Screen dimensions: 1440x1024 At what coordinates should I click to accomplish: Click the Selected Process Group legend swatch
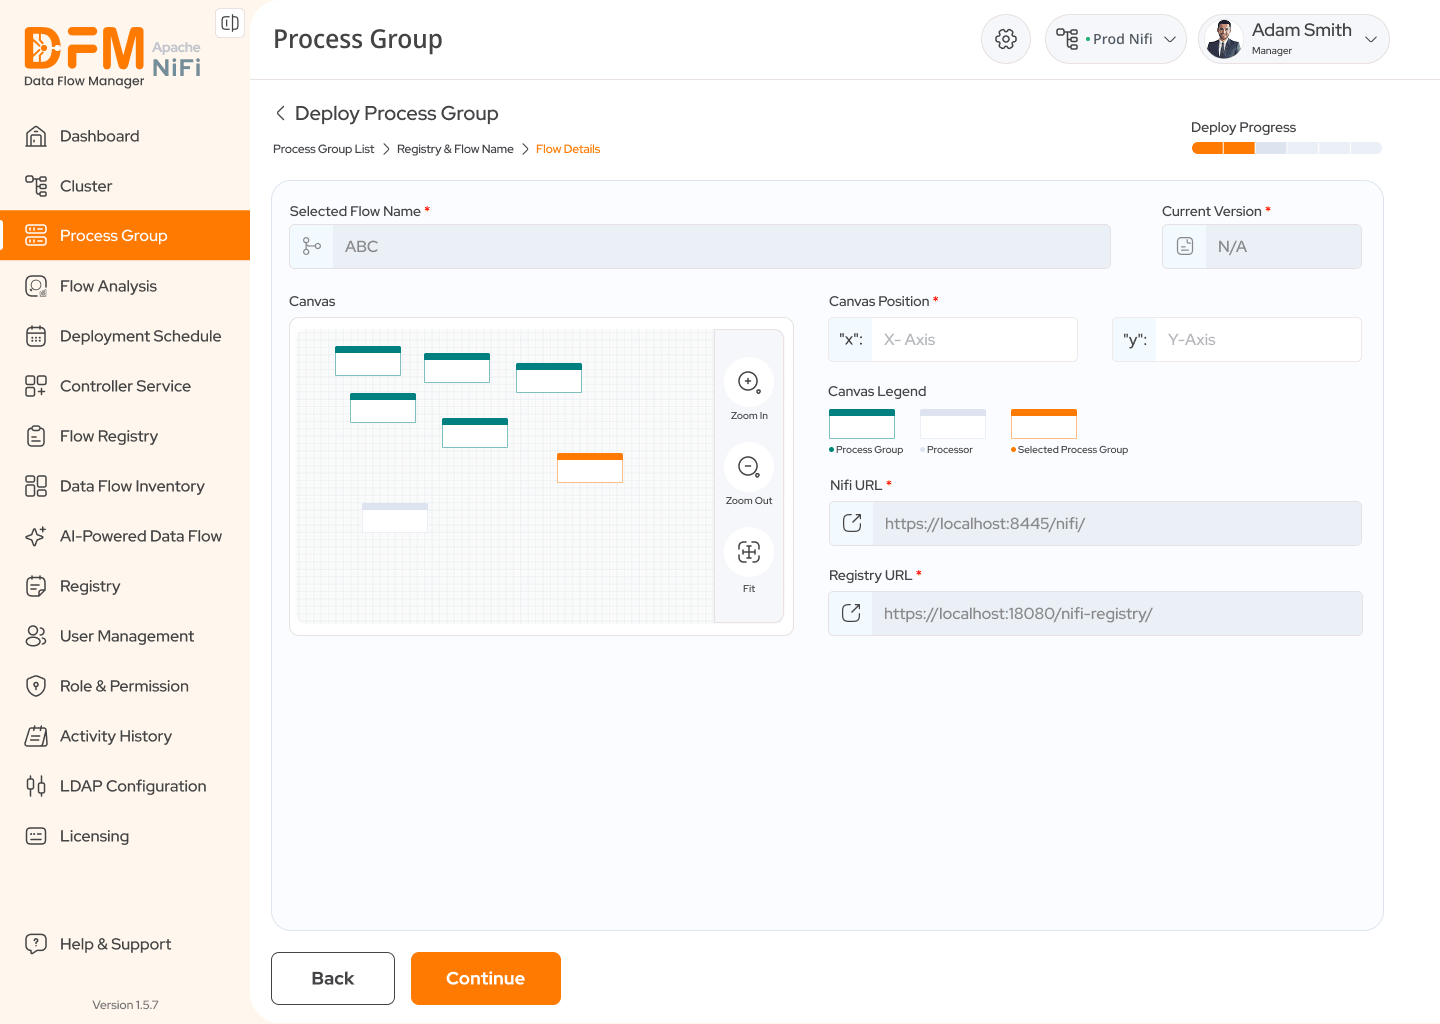[x=1044, y=424]
